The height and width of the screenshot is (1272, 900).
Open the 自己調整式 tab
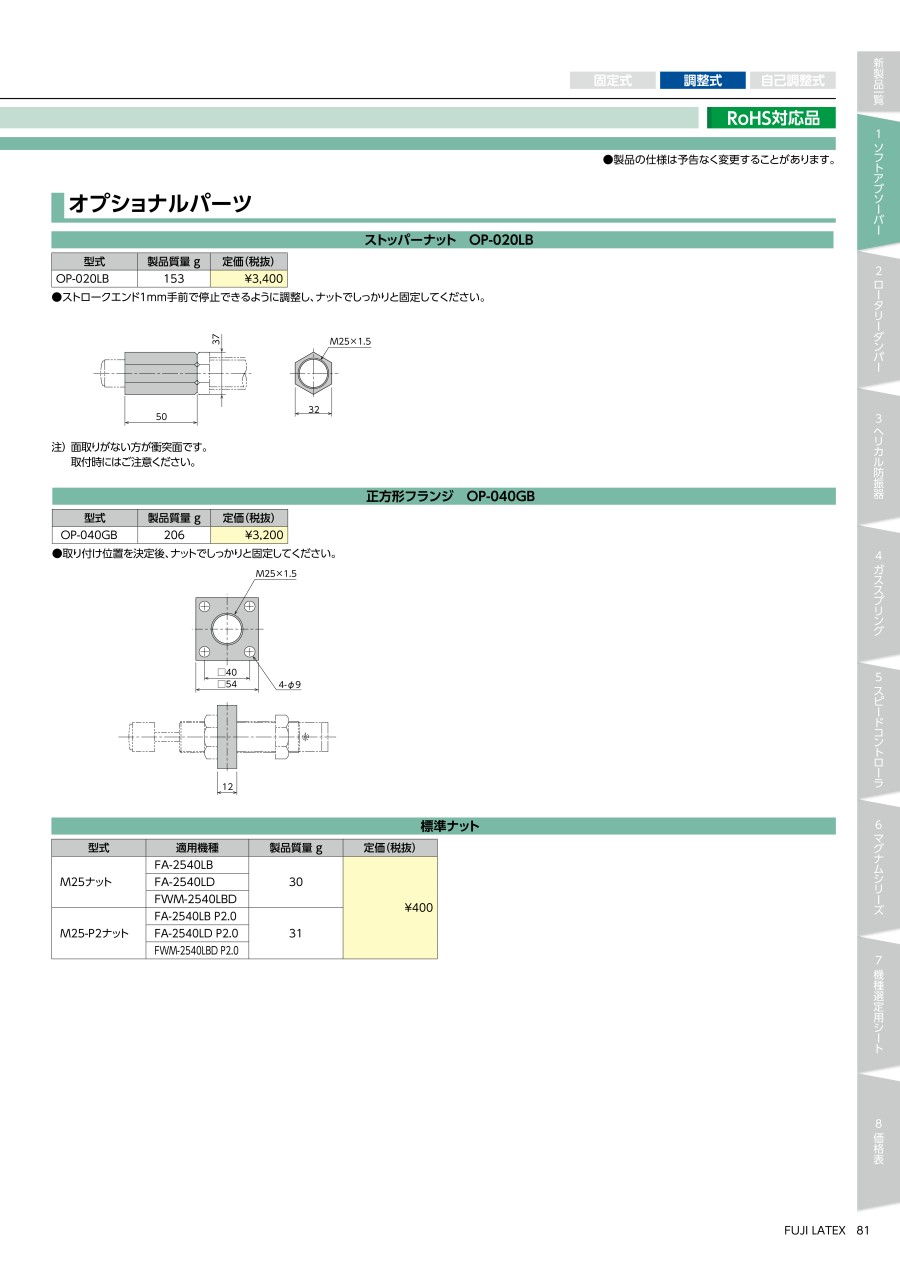(x=792, y=81)
